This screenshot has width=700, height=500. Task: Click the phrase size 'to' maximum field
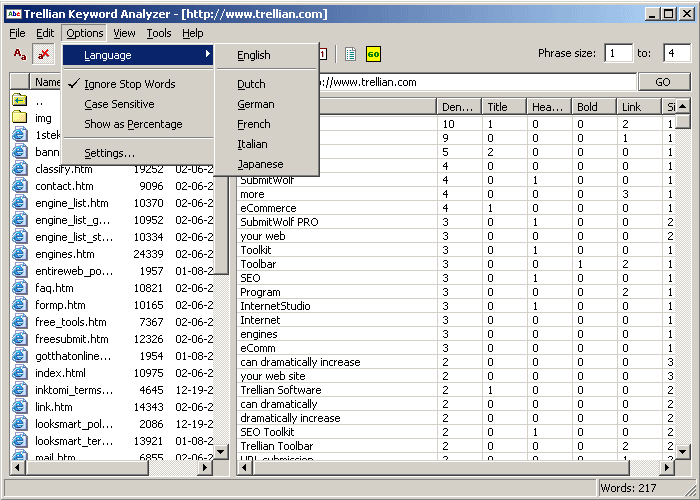coord(677,54)
